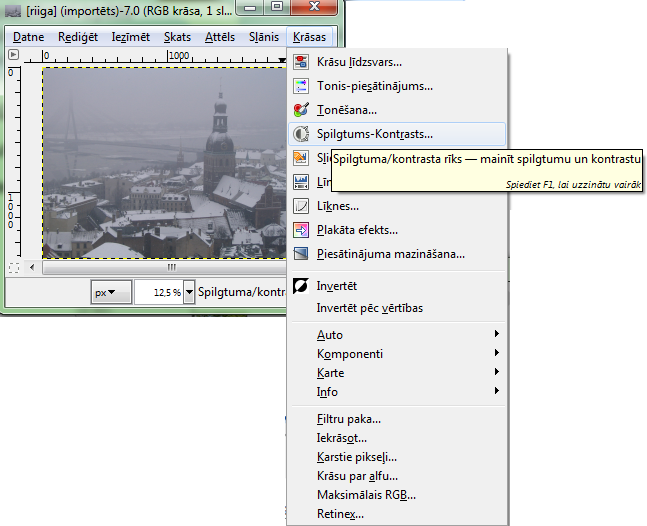
Task: Click the Līknes curves icon
Action: 301,206
